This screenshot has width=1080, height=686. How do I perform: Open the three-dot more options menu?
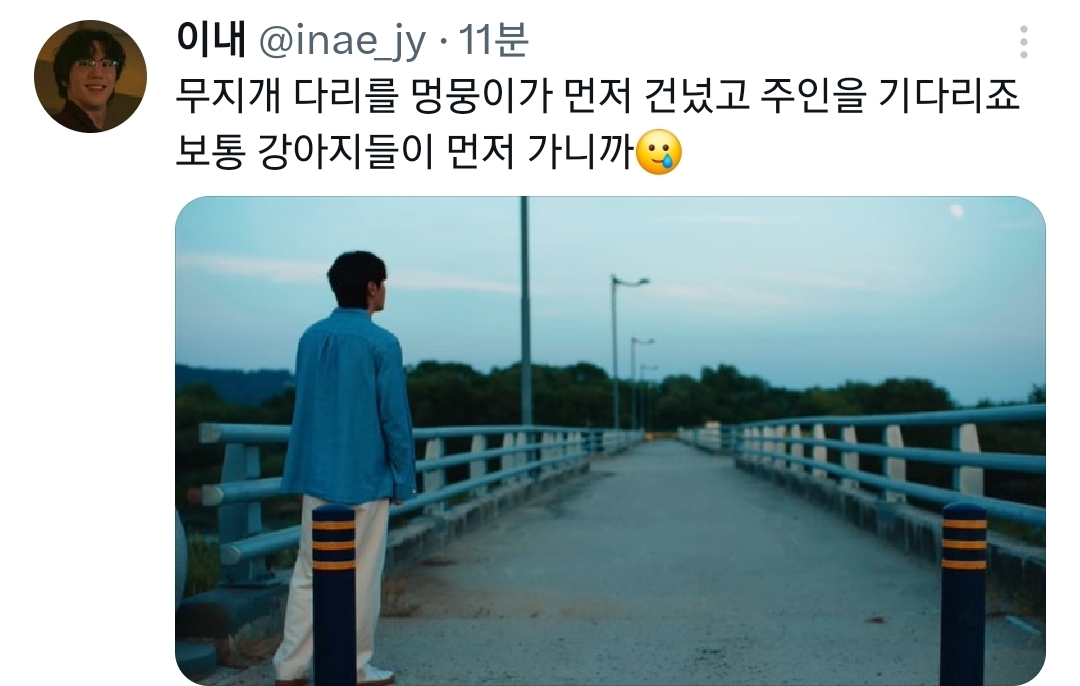click(x=1024, y=42)
